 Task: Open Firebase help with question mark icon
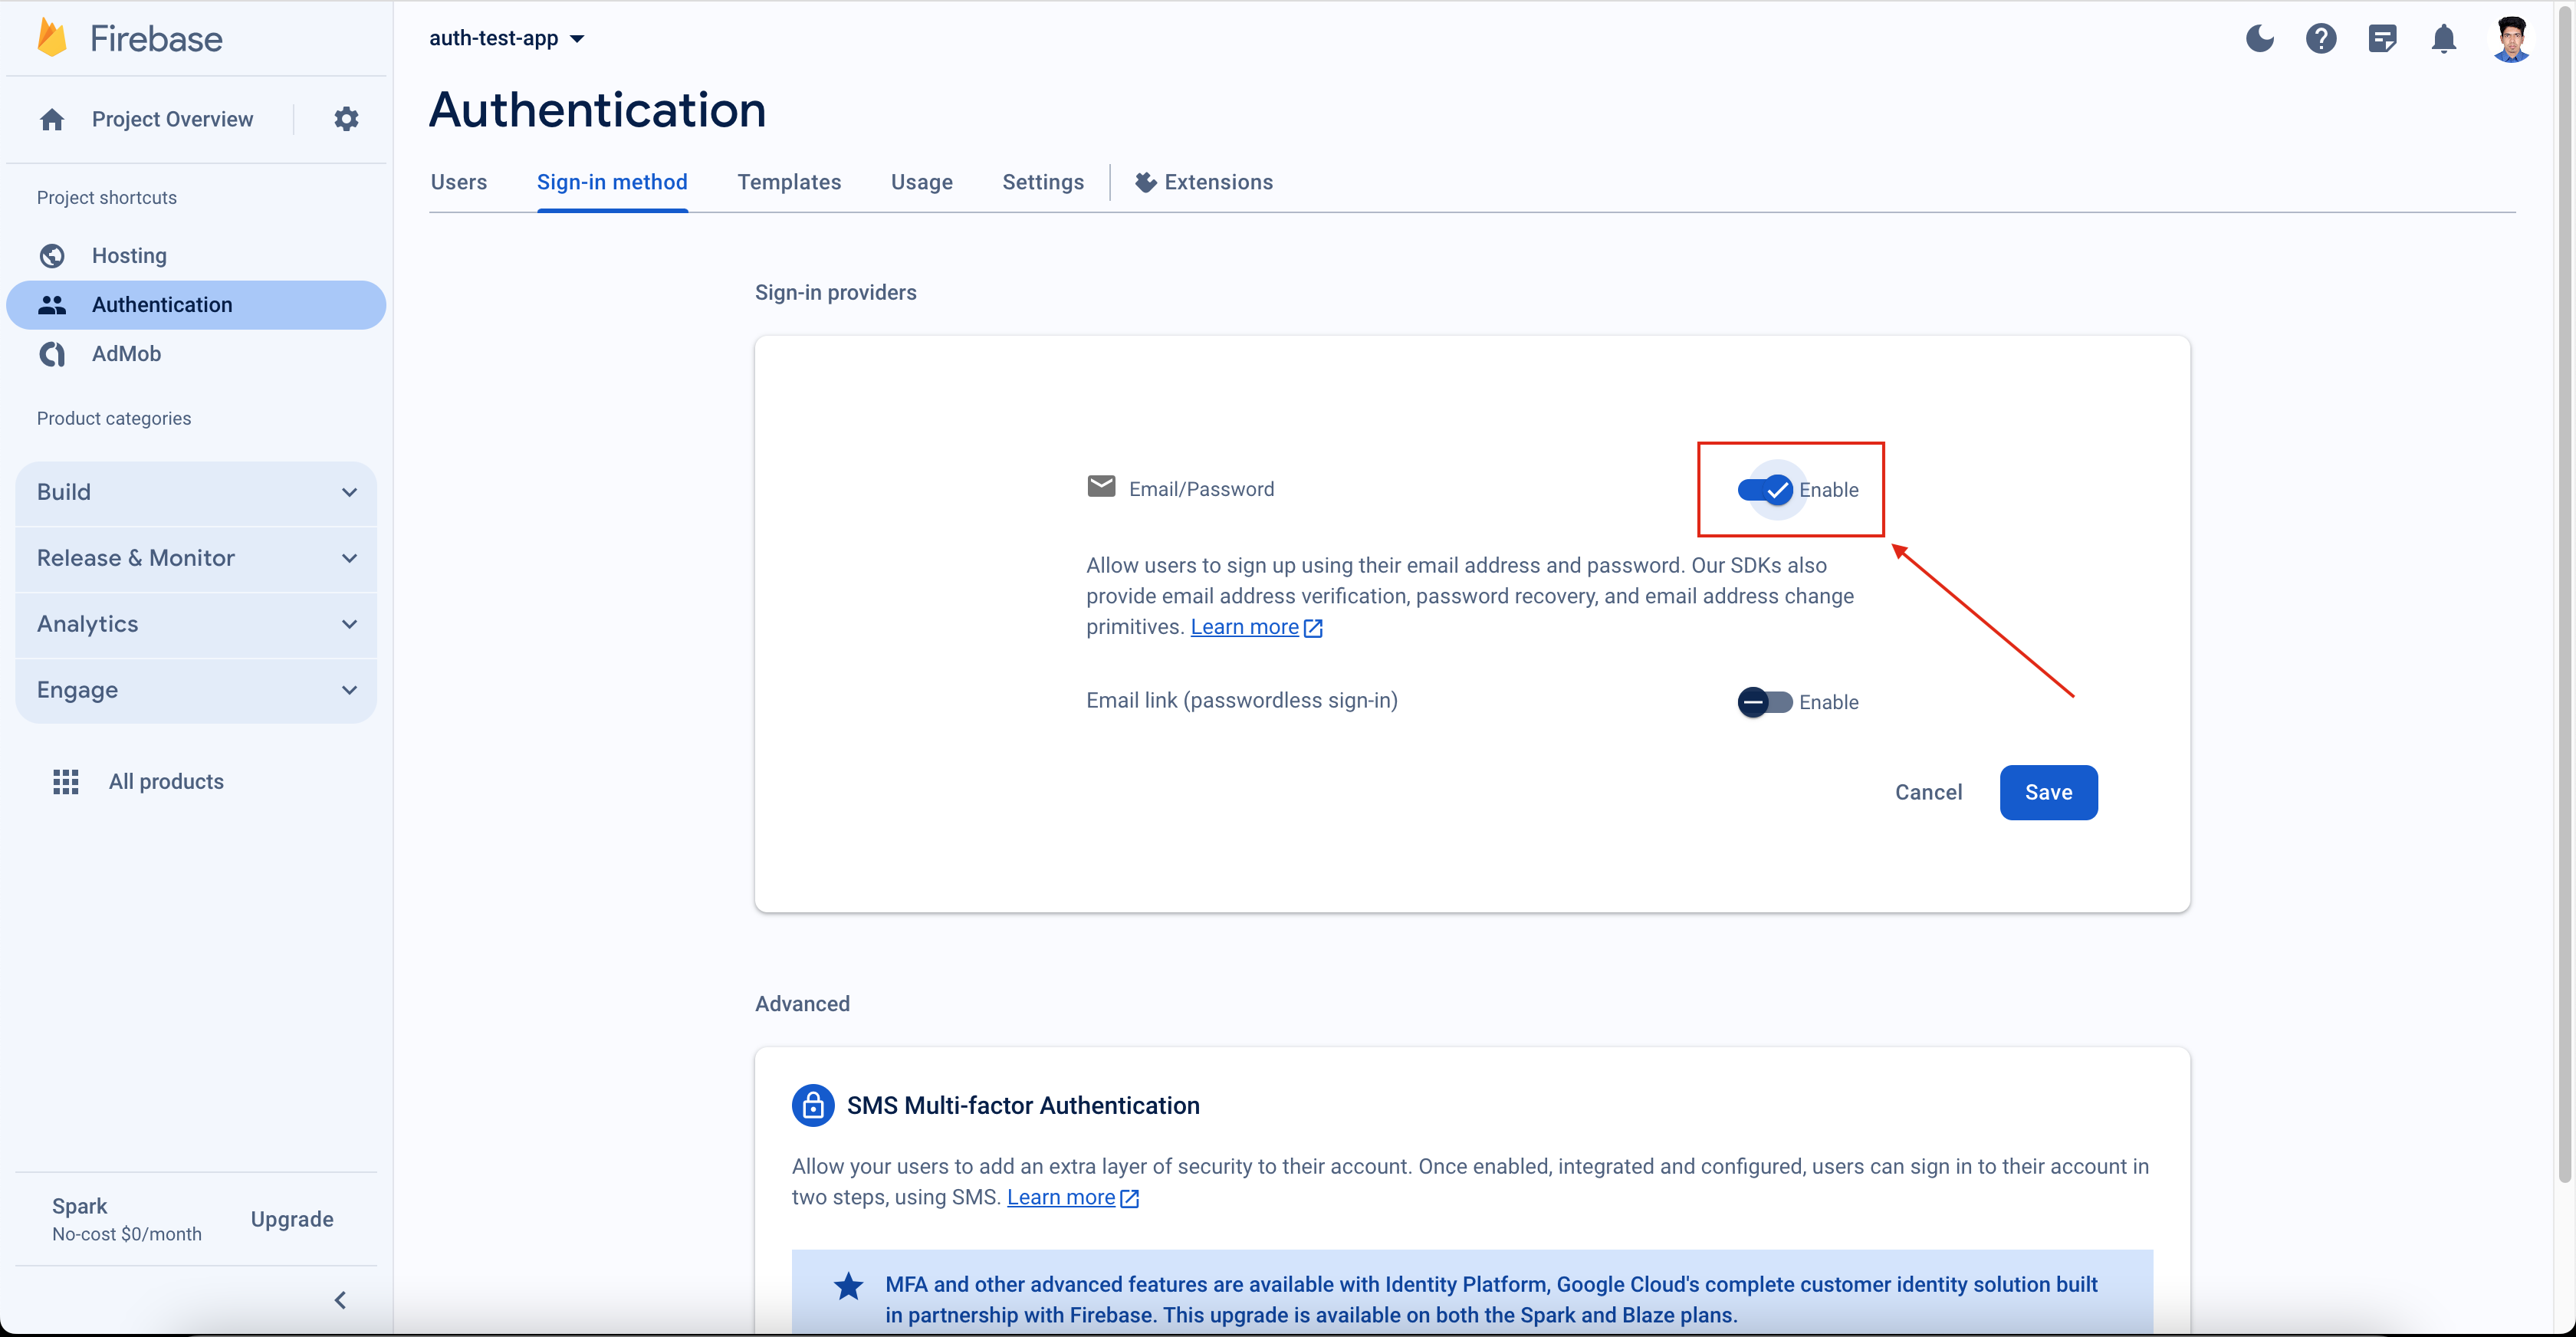tap(2321, 38)
